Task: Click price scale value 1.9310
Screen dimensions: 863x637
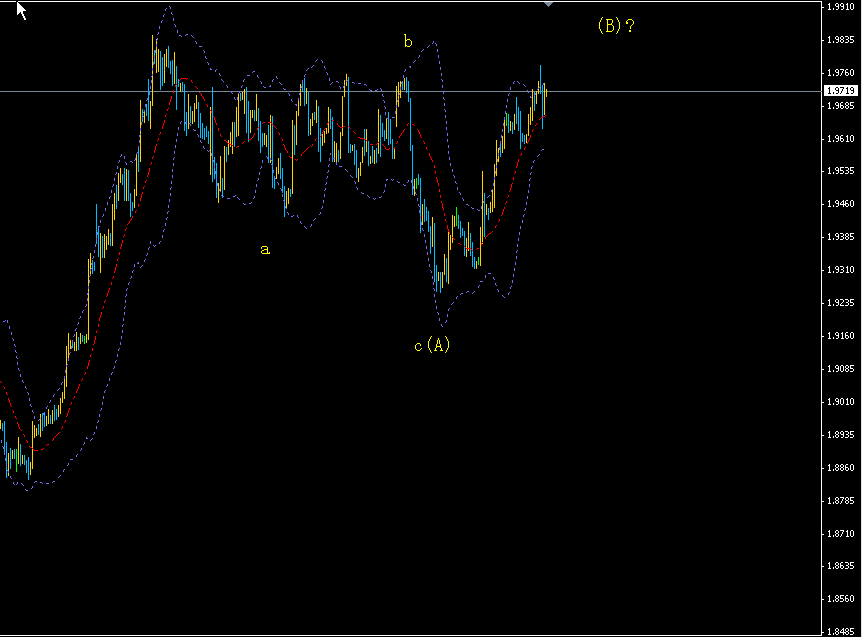Action: pos(841,270)
